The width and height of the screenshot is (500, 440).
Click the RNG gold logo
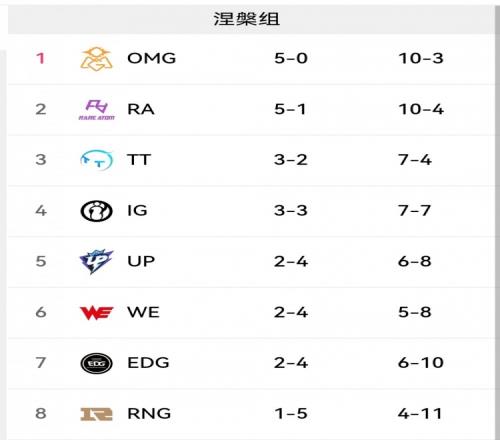(96, 414)
